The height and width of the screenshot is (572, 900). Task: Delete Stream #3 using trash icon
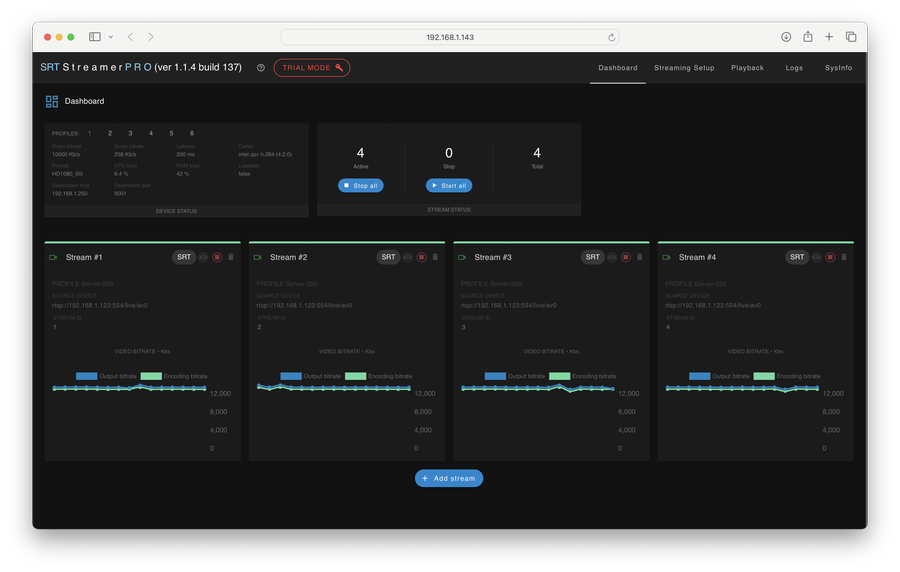tap(639, 257)
